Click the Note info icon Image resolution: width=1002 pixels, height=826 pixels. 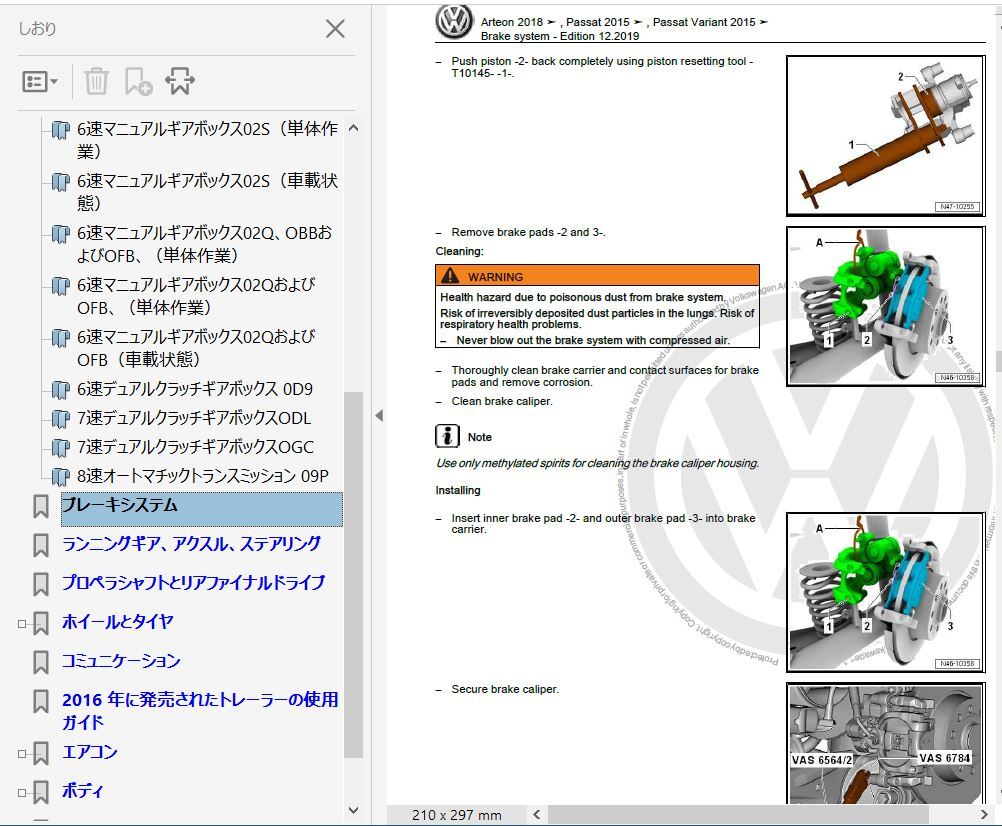pyautogui.click(x=447, y=436)
